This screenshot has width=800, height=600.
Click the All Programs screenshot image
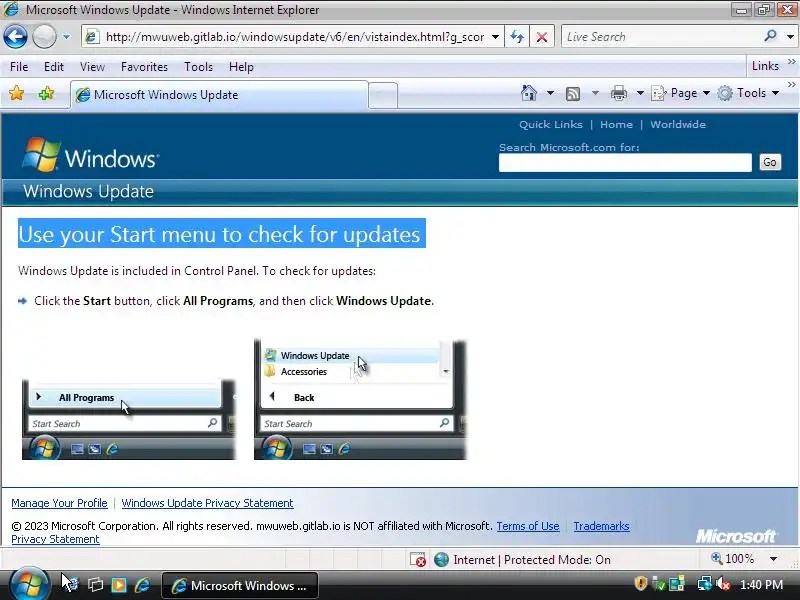click(x=129, y=418)
